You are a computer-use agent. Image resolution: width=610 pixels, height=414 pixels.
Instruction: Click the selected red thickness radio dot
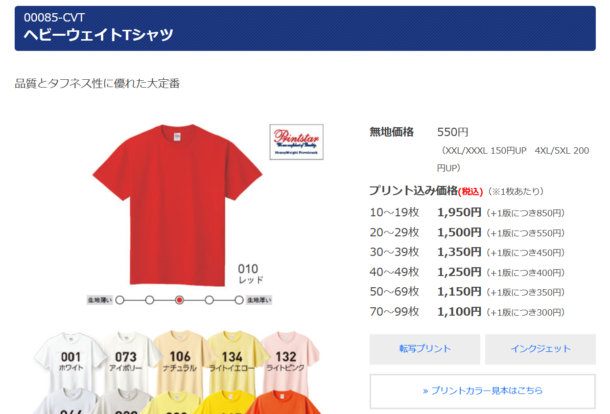tap(179, 300)
